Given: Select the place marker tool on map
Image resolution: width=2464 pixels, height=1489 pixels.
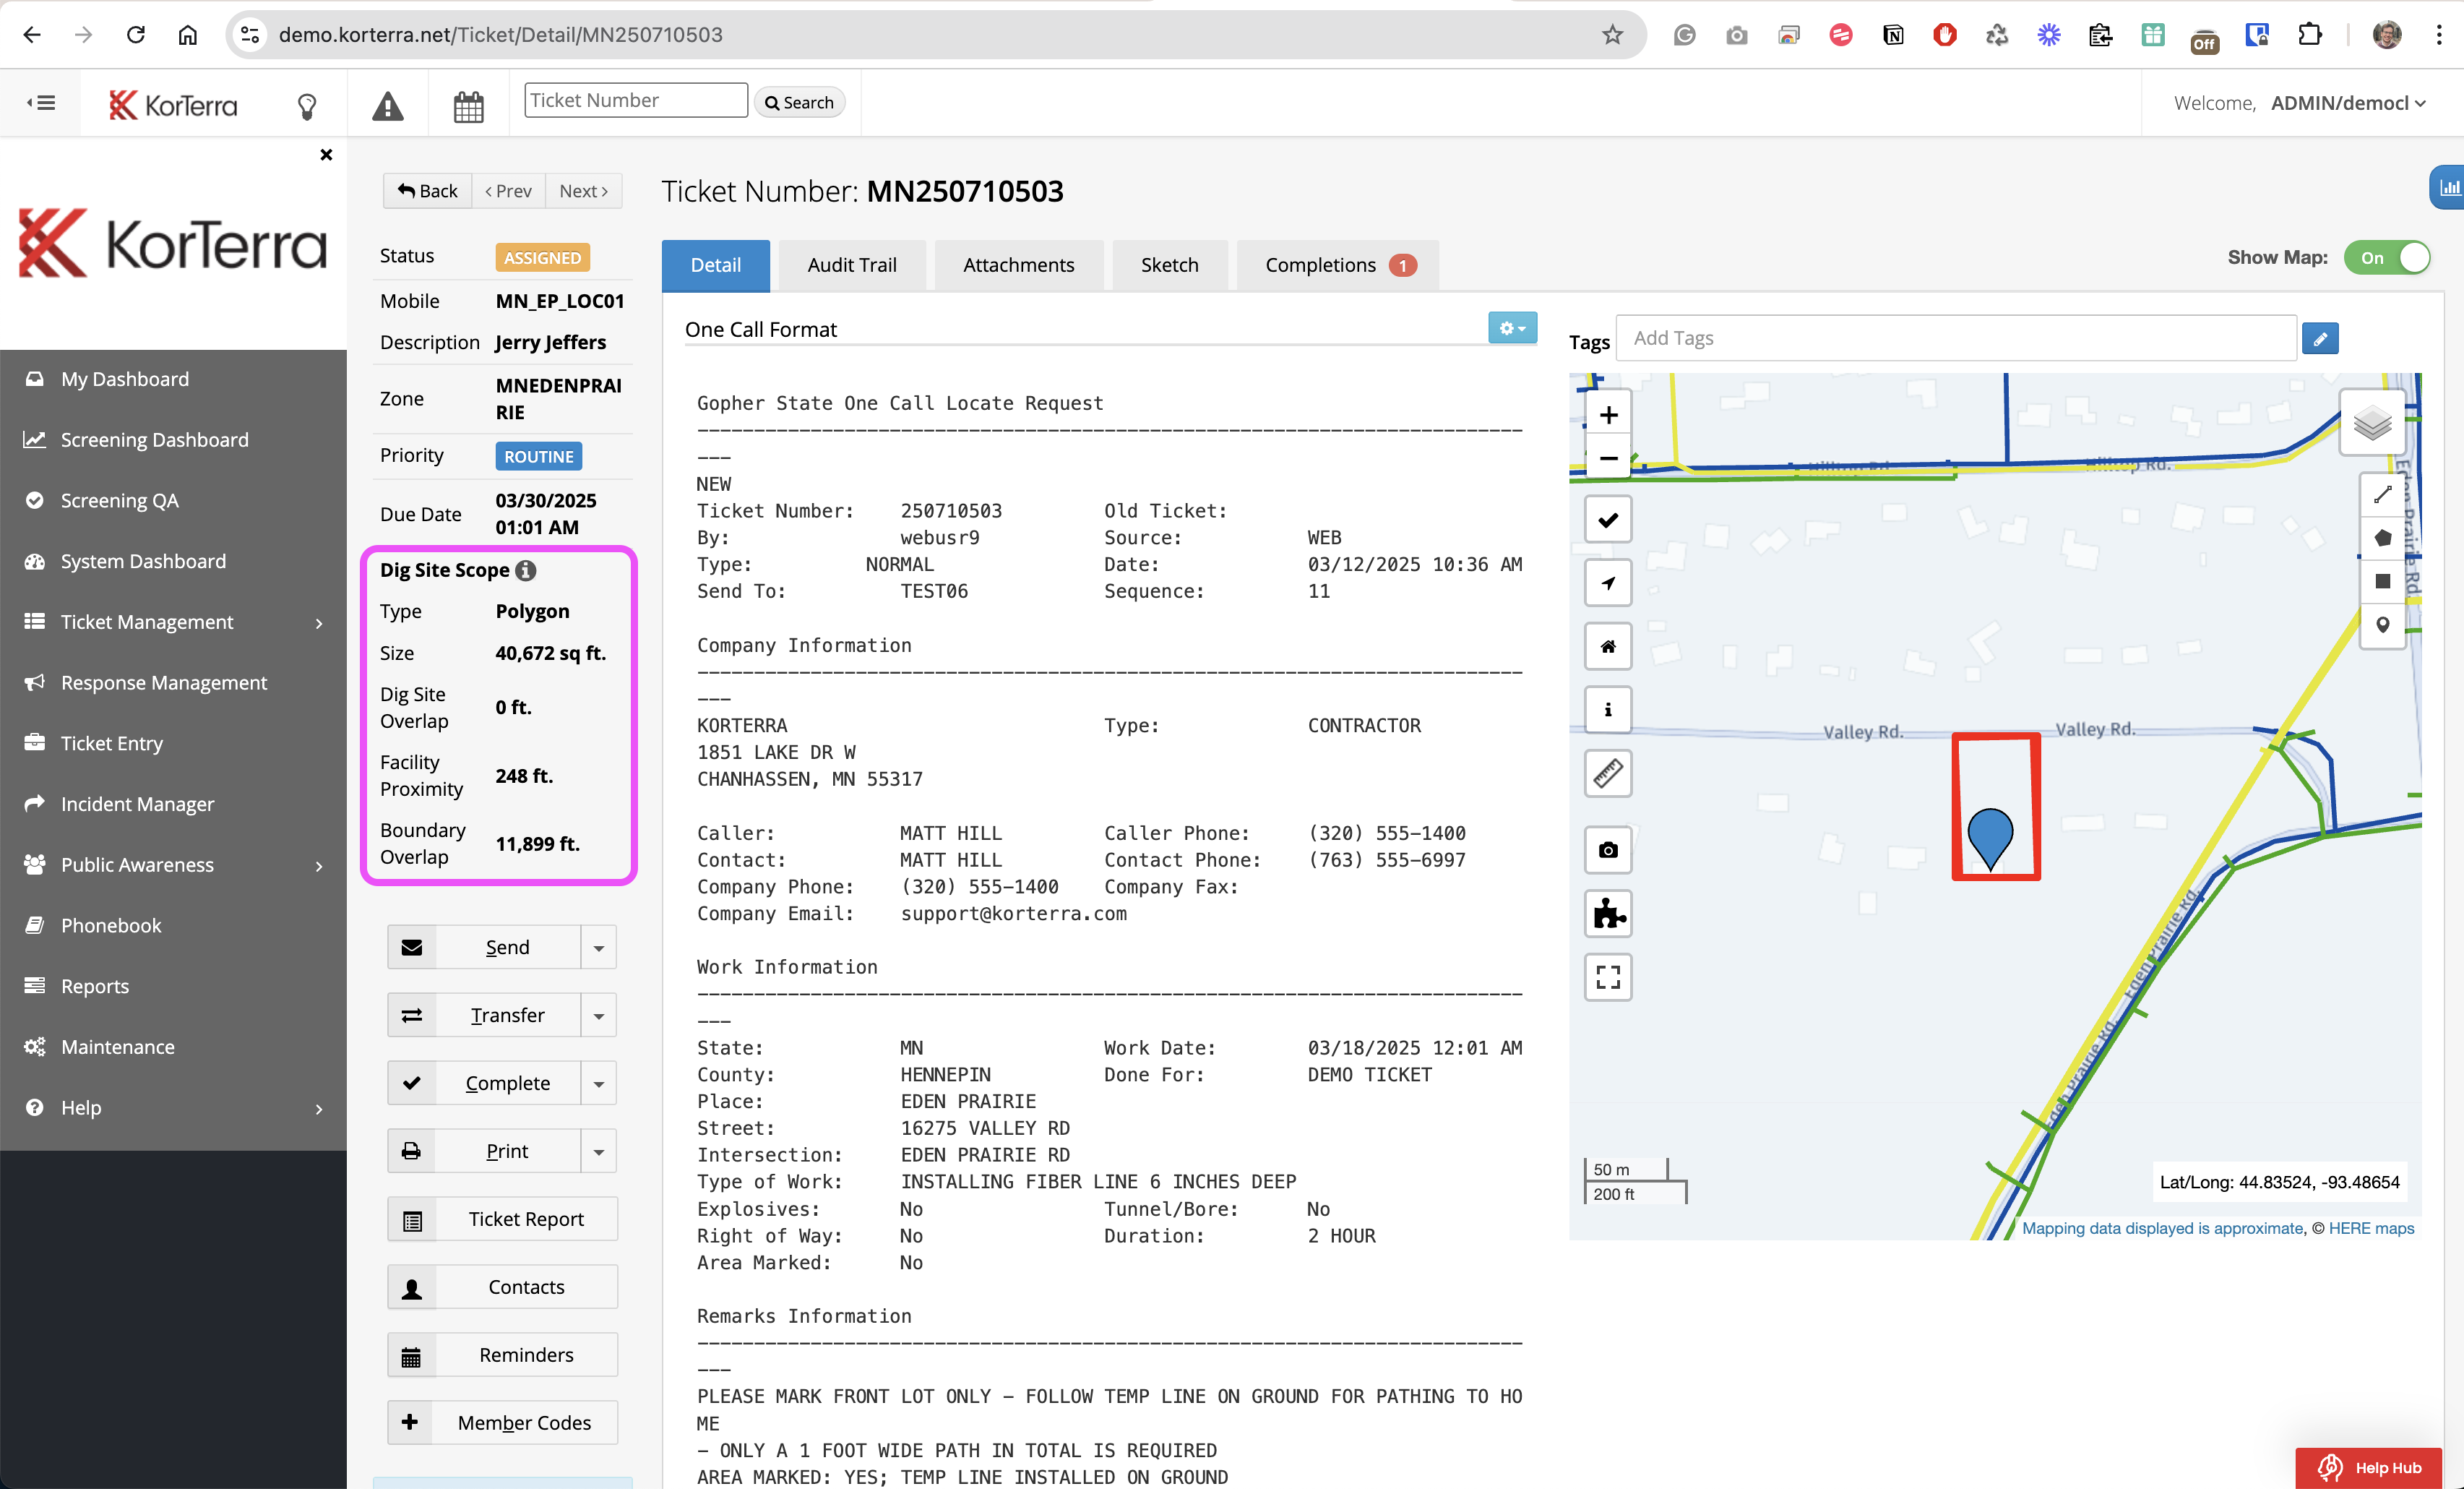Looking at the screenshot, I should (x=2382, y=625).
